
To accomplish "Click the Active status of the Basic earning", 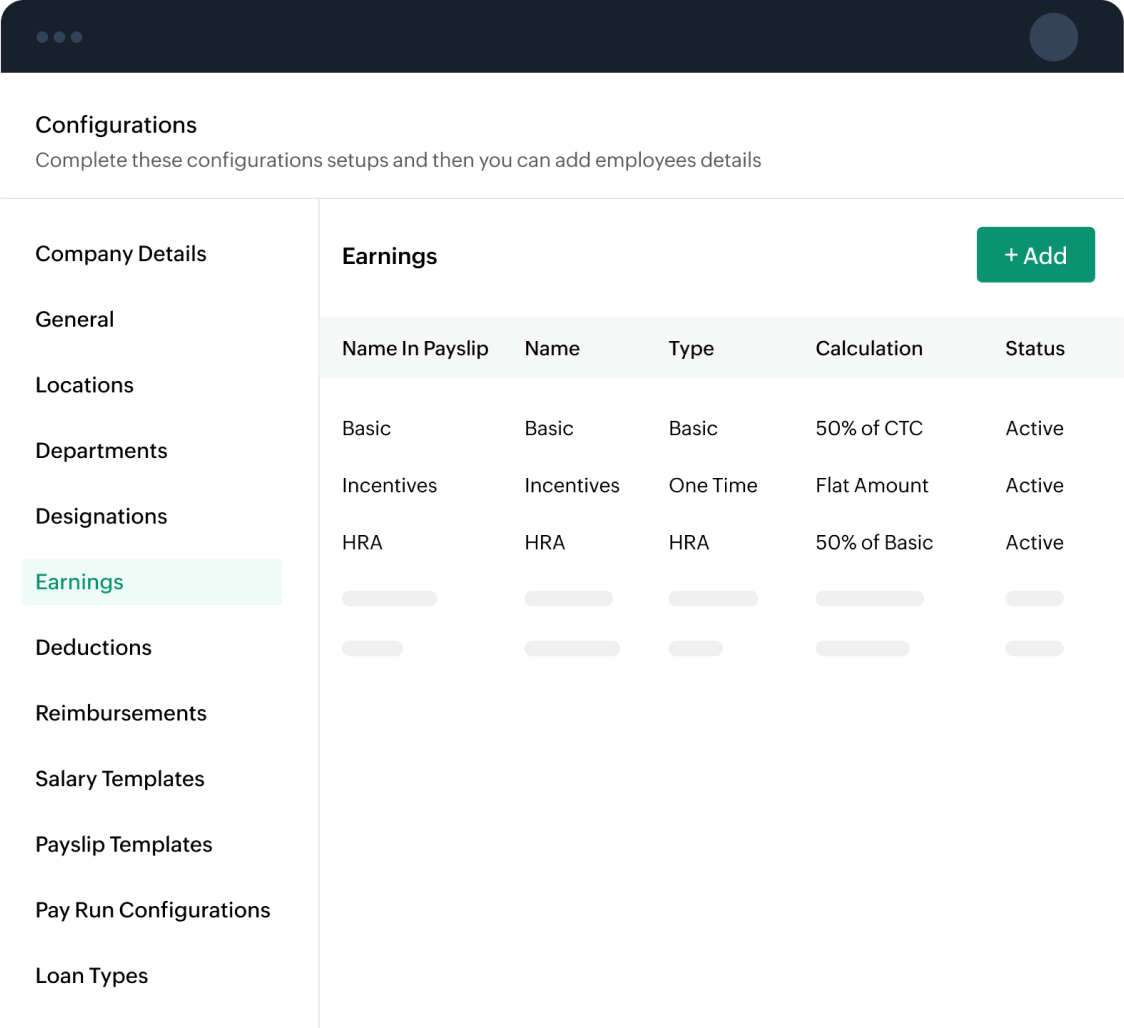I will point(1034,428).
